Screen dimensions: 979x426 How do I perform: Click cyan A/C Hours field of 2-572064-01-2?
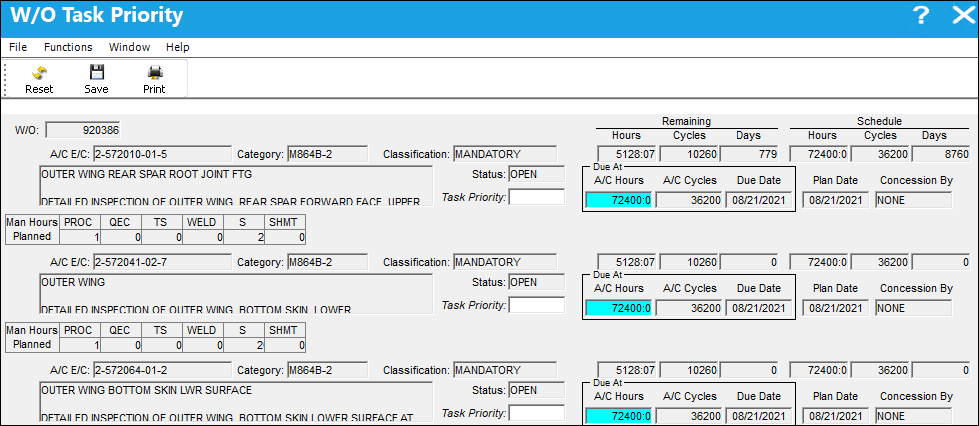(619, 416)
